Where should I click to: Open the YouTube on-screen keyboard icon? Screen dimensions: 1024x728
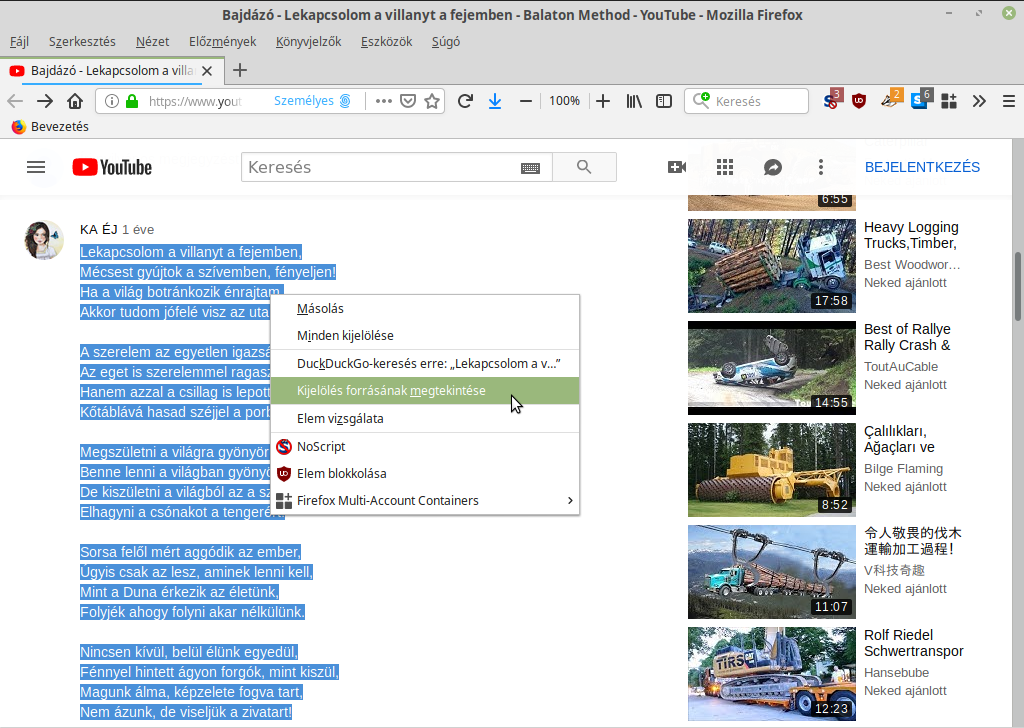click(530, 168)
